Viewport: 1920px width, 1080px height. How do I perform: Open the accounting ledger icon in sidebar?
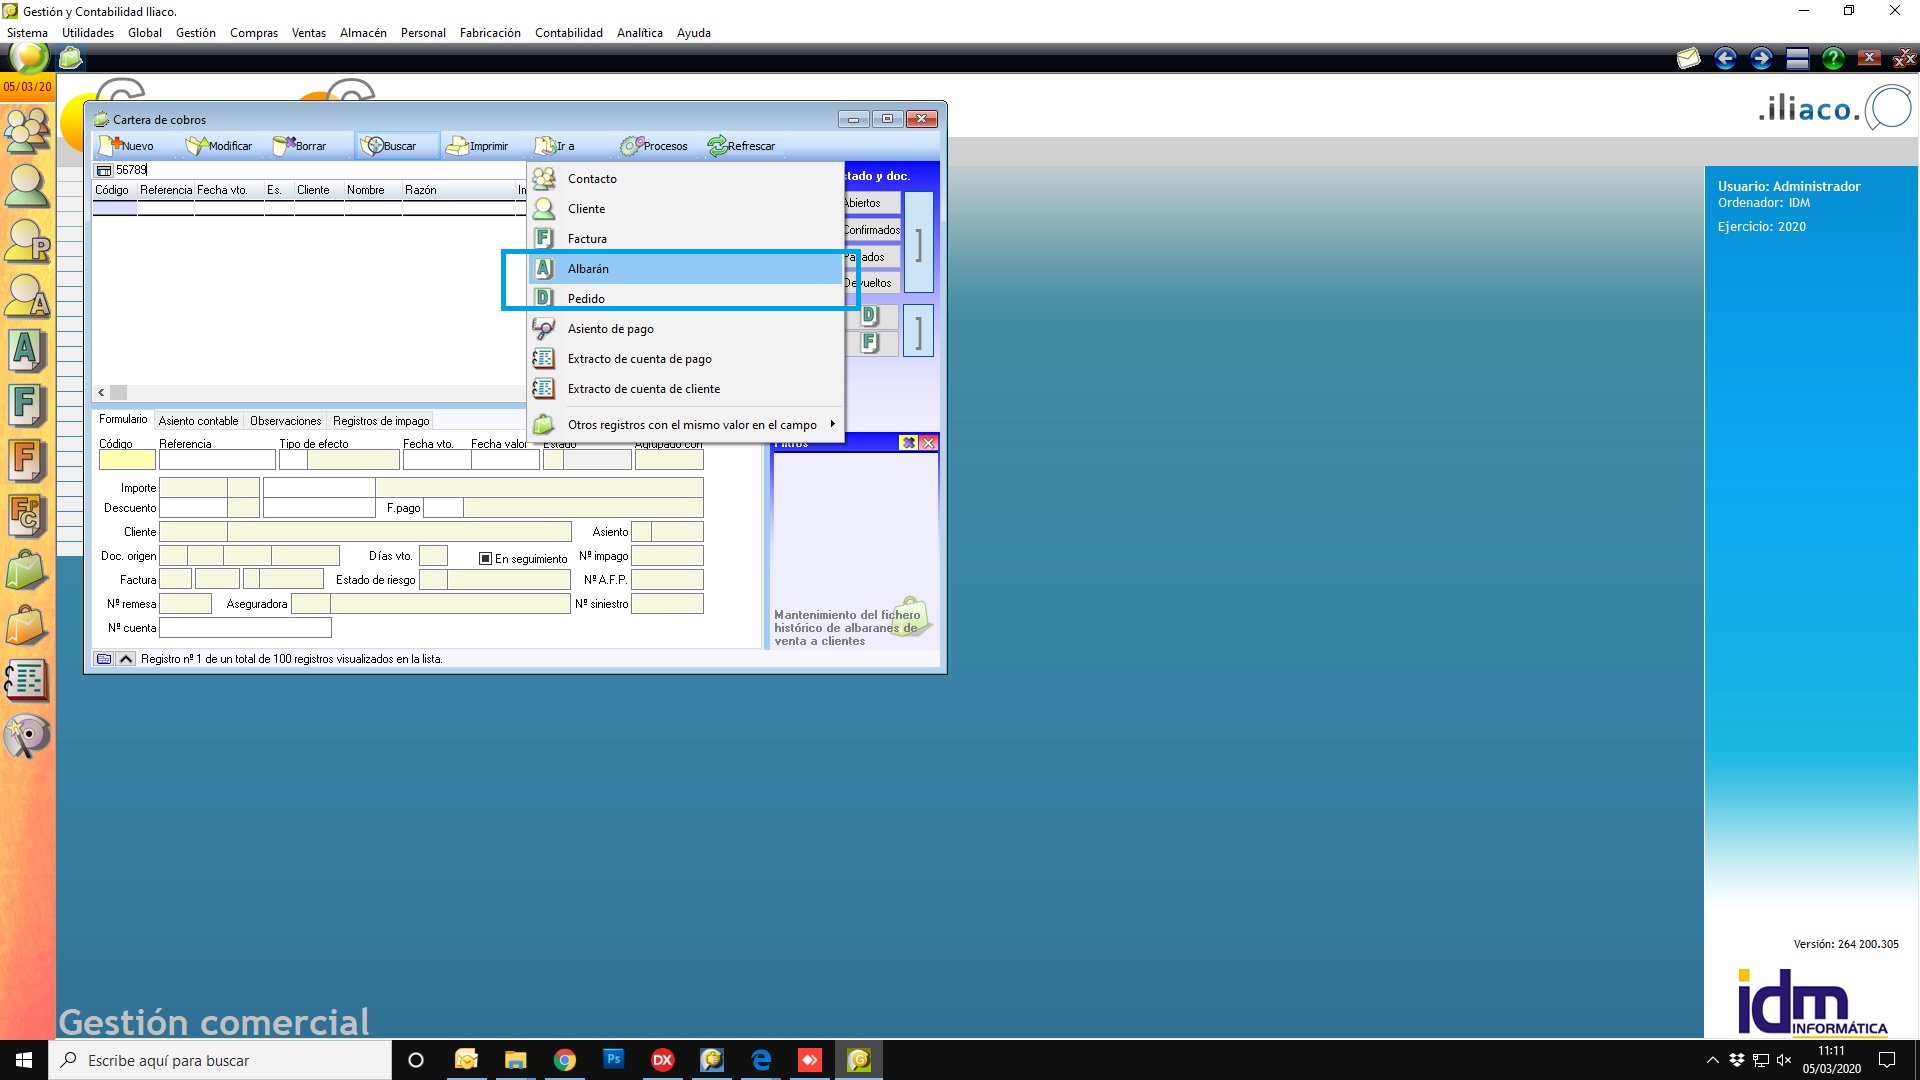tap(27, 681)
